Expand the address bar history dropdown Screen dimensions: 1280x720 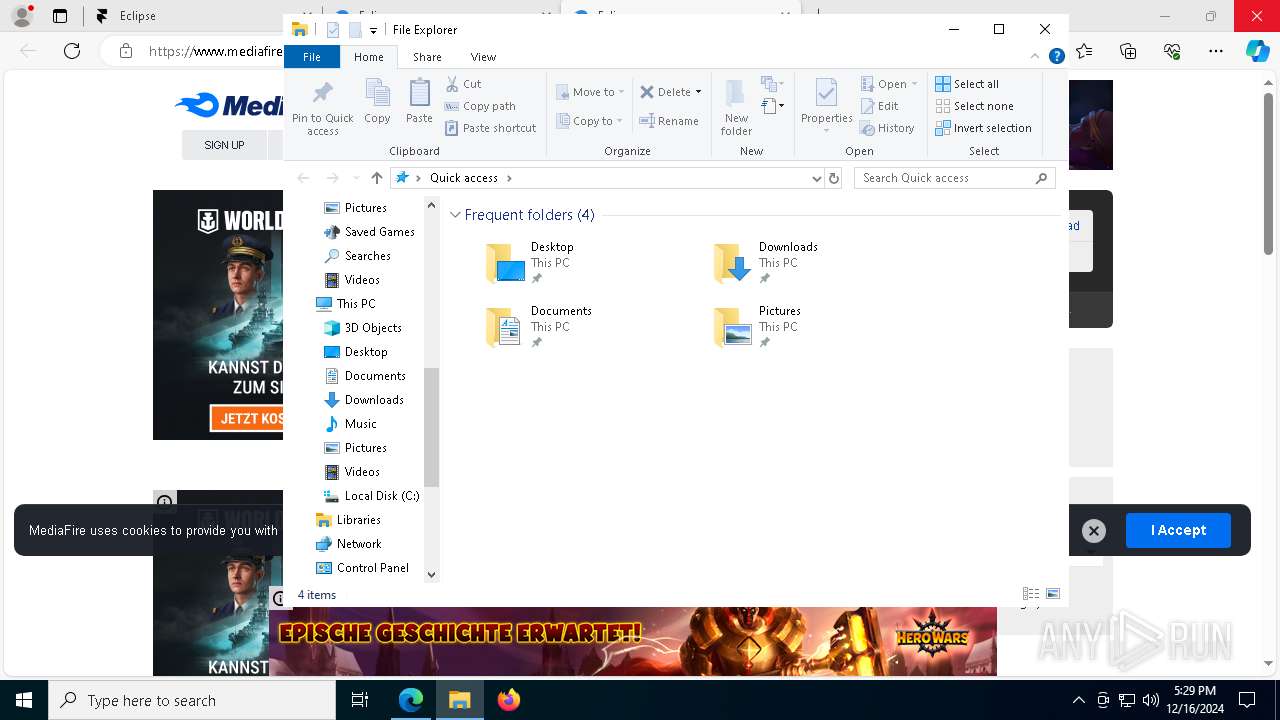(x=816, y=178)
